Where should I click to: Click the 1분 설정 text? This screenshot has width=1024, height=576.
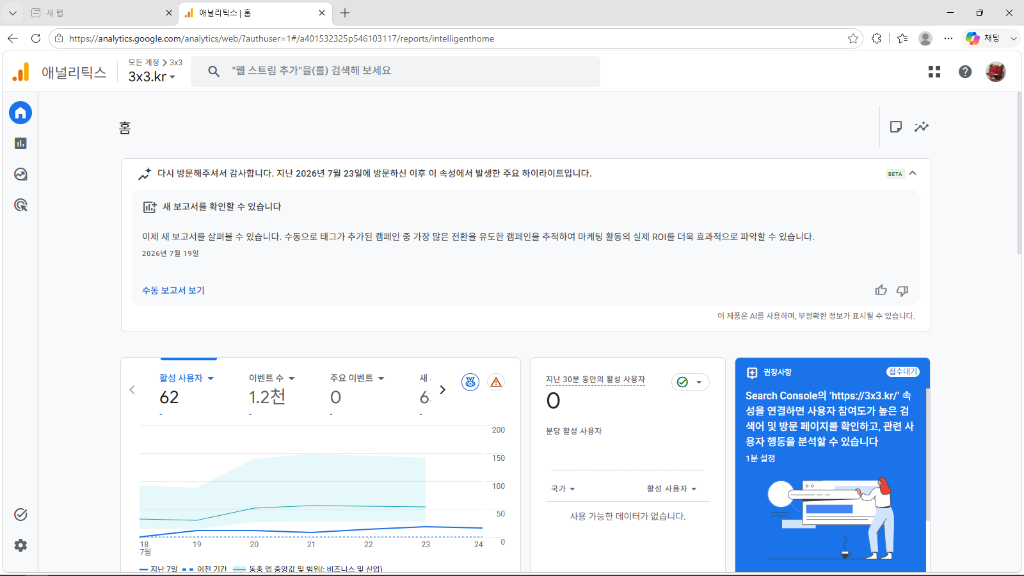click(x=760, y=458)
